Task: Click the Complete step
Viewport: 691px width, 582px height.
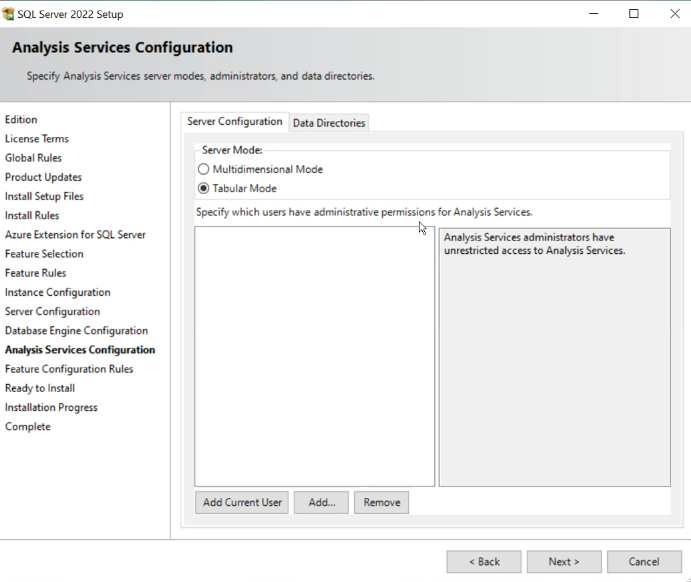Action: click(x=28, y=426)
